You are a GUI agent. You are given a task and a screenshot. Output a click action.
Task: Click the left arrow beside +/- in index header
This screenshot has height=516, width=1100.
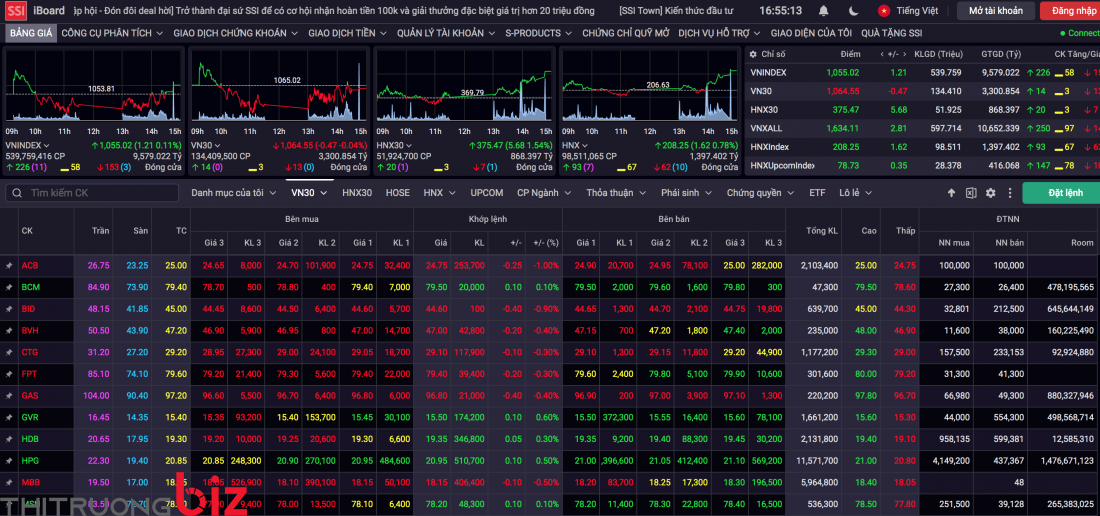tap(883, 54)
